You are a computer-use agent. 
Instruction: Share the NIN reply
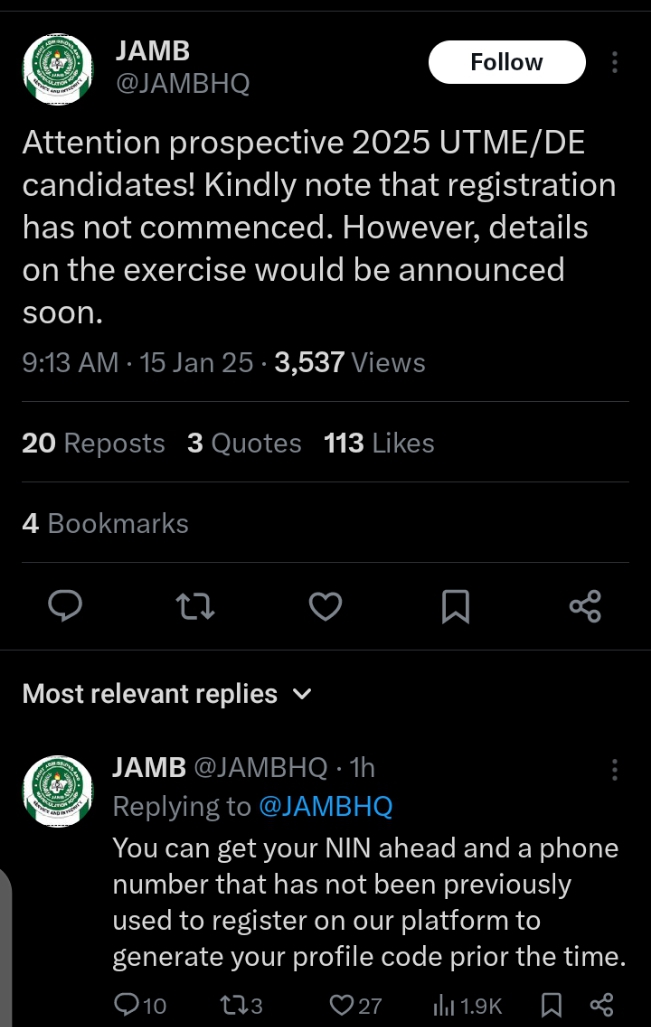click(601, 1005)
